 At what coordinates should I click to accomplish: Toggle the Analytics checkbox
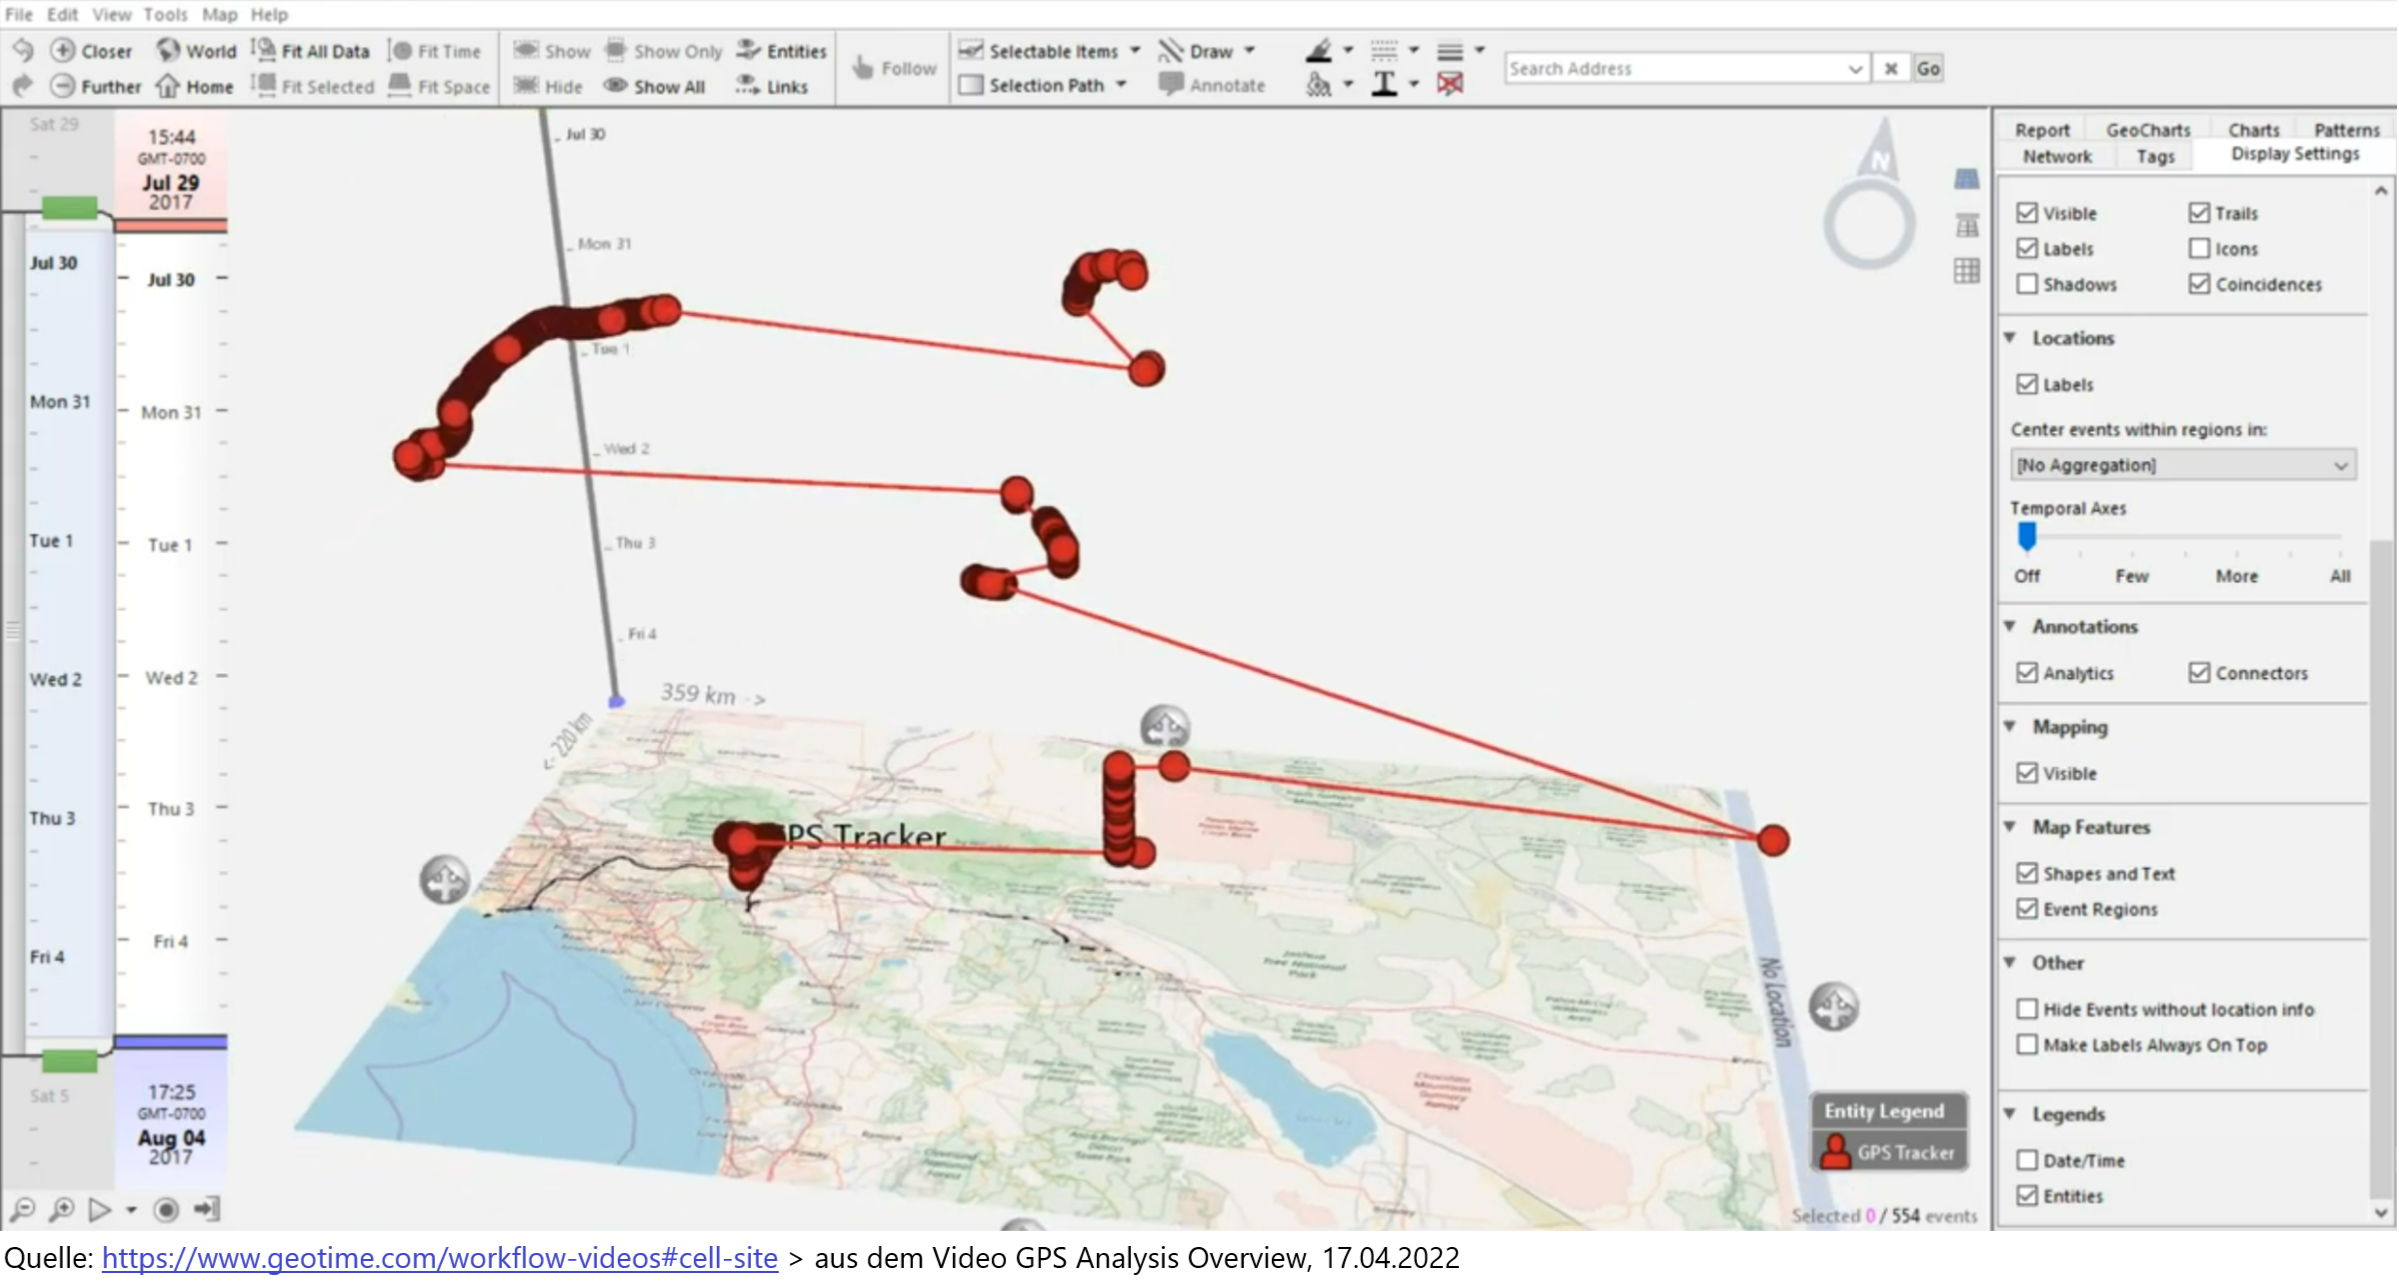(x=2027, y=673)
